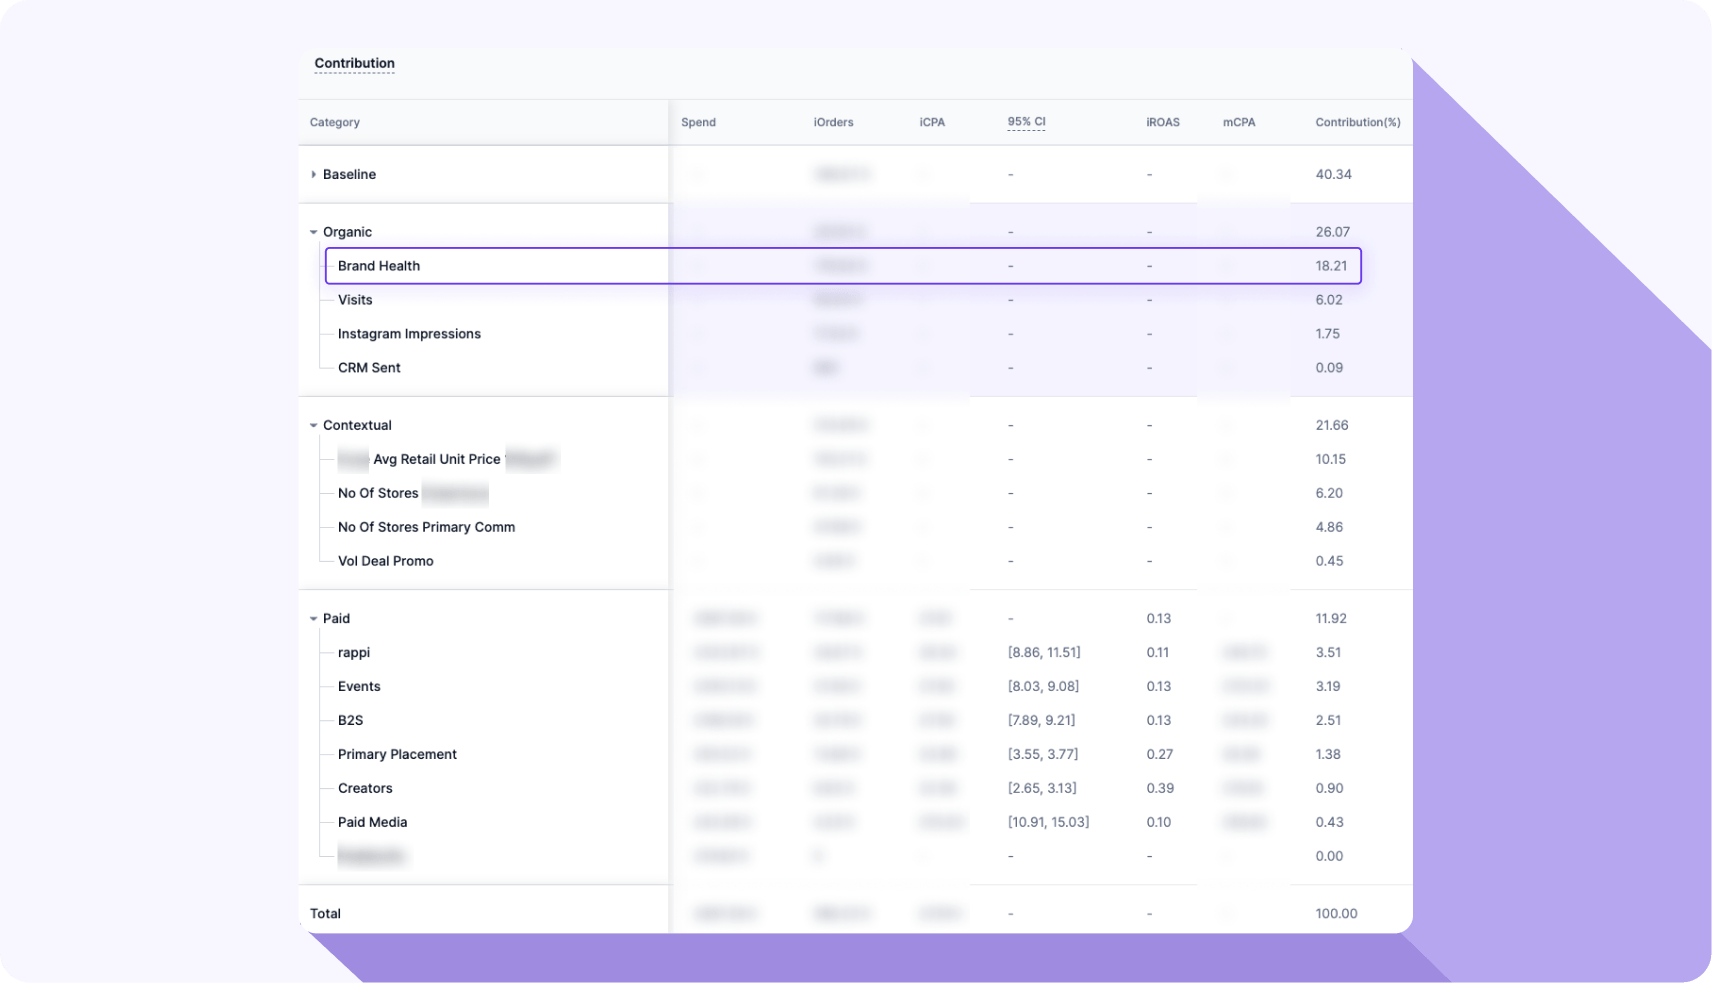Sort by the mCPA column header

[x=1239, y=122]
